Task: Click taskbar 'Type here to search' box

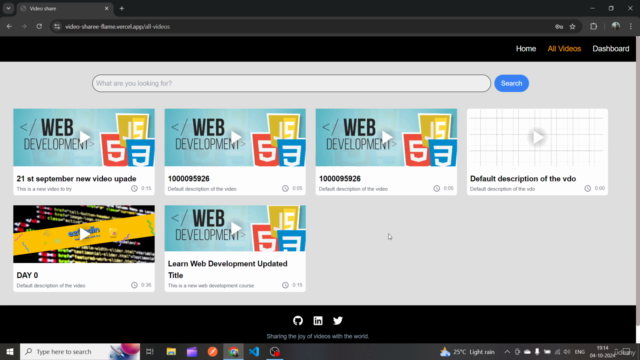Action: 80,351
